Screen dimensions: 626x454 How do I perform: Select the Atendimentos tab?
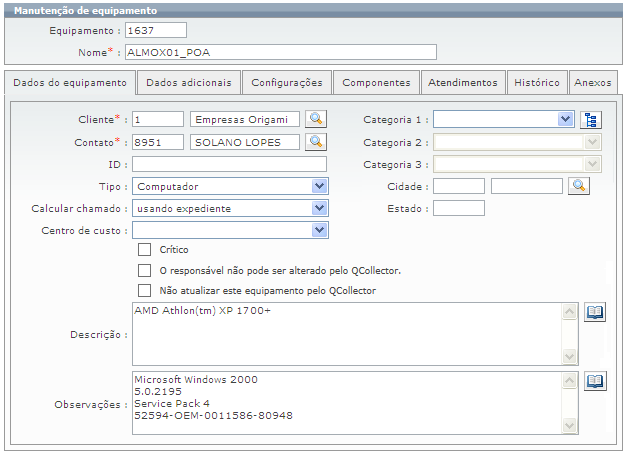pyautogui.click(x=463, y=83)
